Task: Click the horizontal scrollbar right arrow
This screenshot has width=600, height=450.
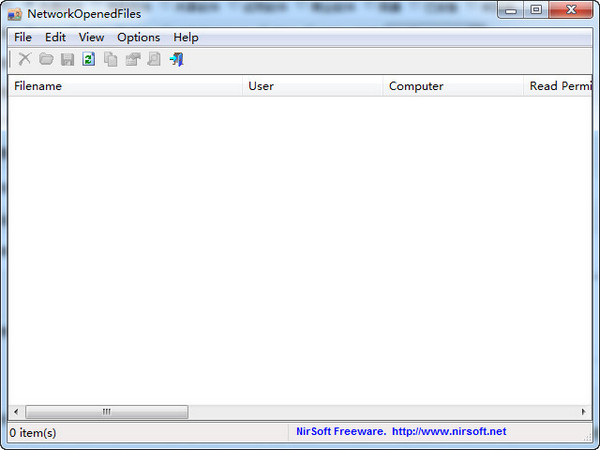Action: click(584, 412)
